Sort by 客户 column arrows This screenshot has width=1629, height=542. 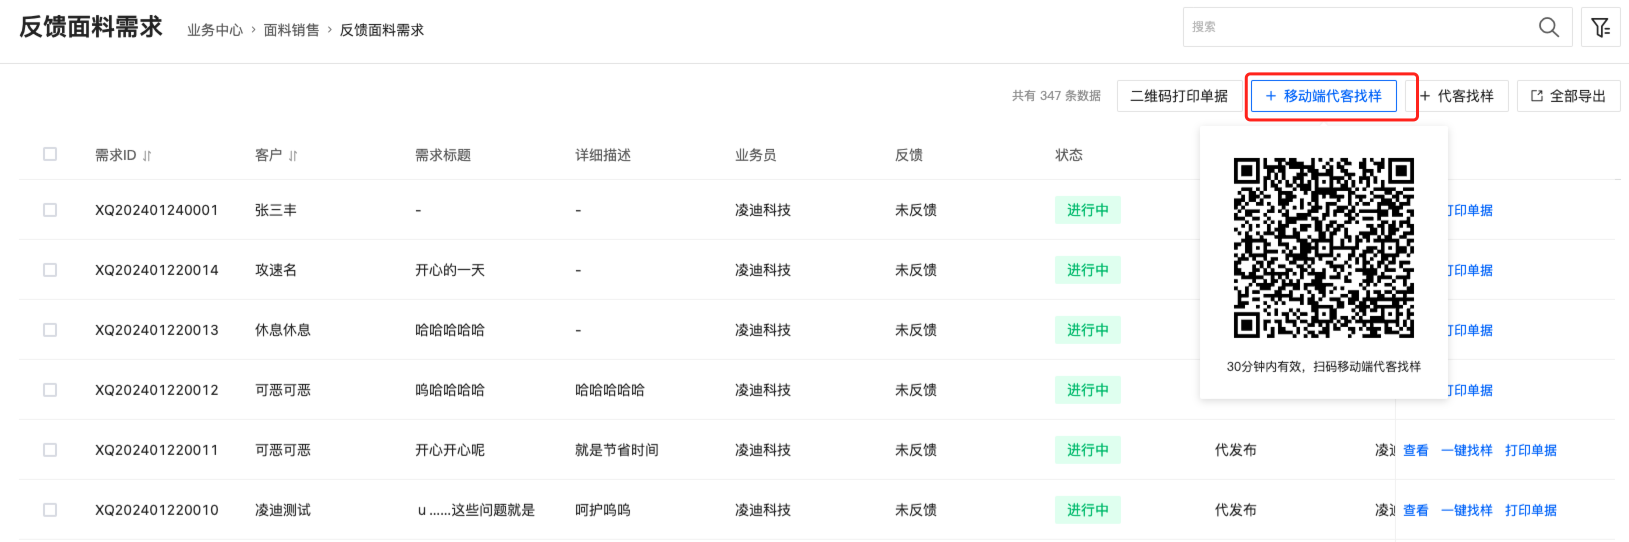[293, 156]
